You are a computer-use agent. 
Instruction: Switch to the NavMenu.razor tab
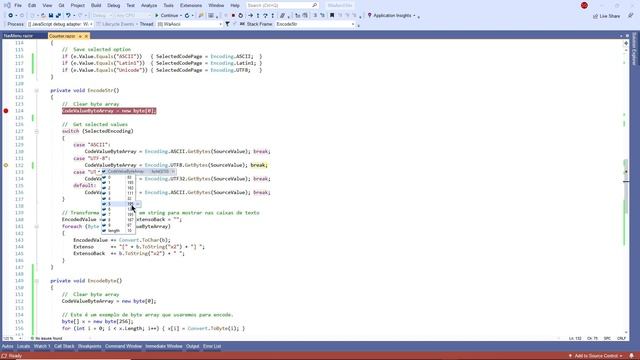(x=18, y=36)
